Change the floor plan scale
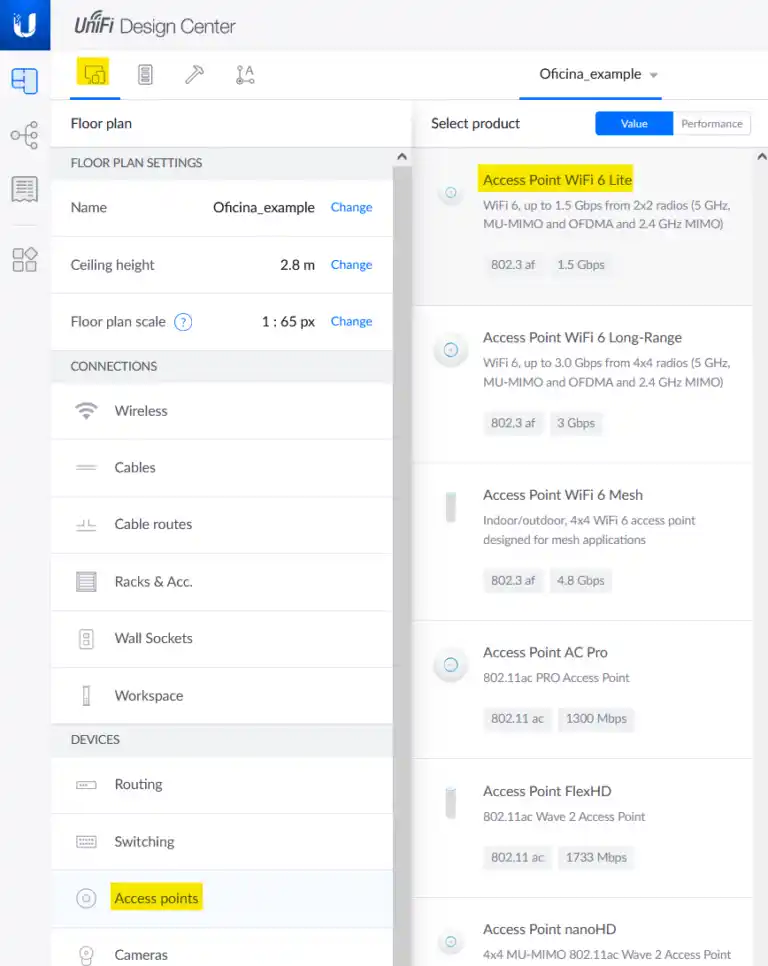This screenshot has height=966, width=768. pos(351,322)
